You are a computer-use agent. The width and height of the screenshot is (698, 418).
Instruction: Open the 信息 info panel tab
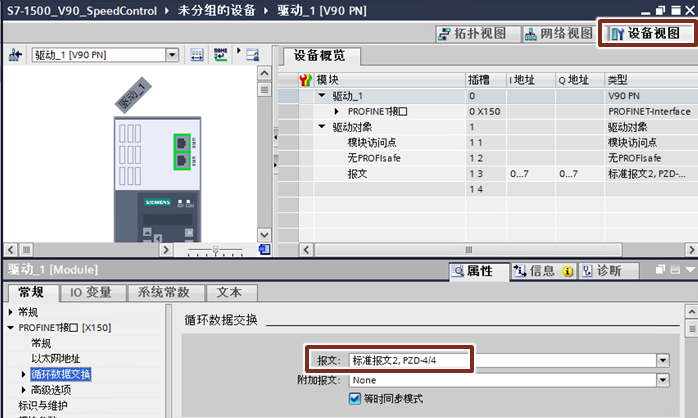(x=542, y=271)
